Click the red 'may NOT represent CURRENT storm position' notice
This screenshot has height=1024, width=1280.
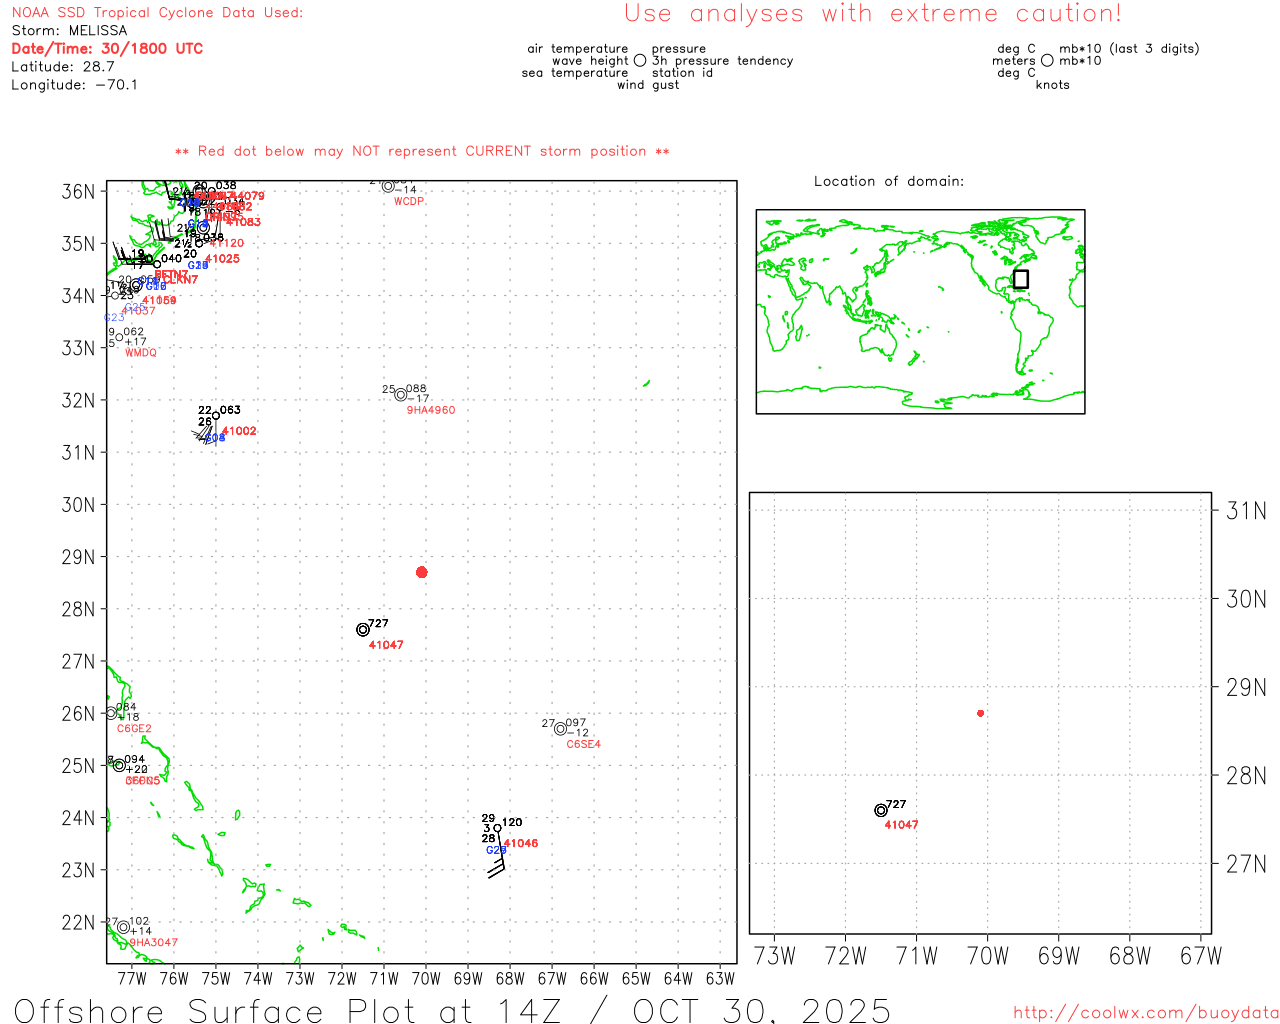tap(422, 151)
